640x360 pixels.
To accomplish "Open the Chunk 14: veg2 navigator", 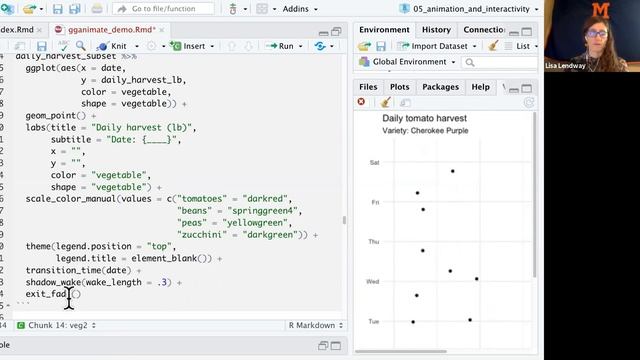I will click(x=57, y=325).
